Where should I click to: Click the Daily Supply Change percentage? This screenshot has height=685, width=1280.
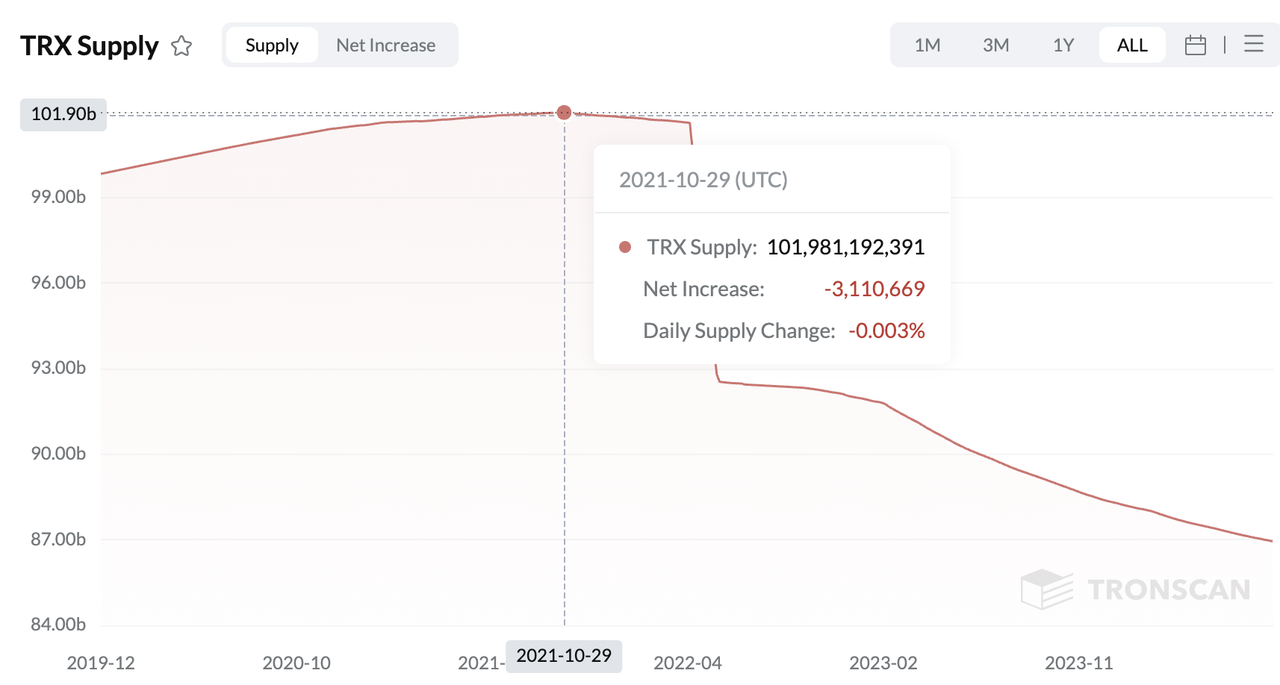click(x=886, y=330)
